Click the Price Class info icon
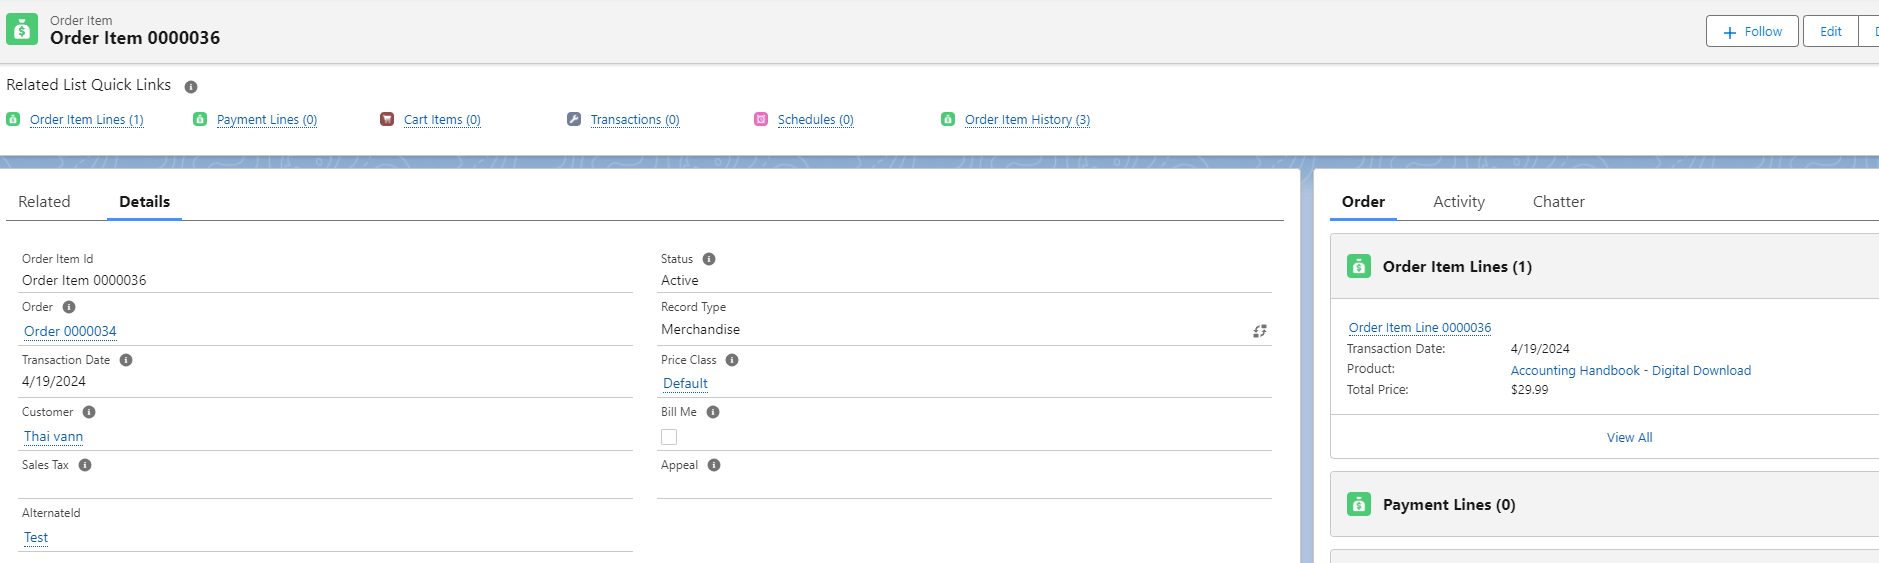The width and height of the screenshot is (1879, 563). pos(732,360)
